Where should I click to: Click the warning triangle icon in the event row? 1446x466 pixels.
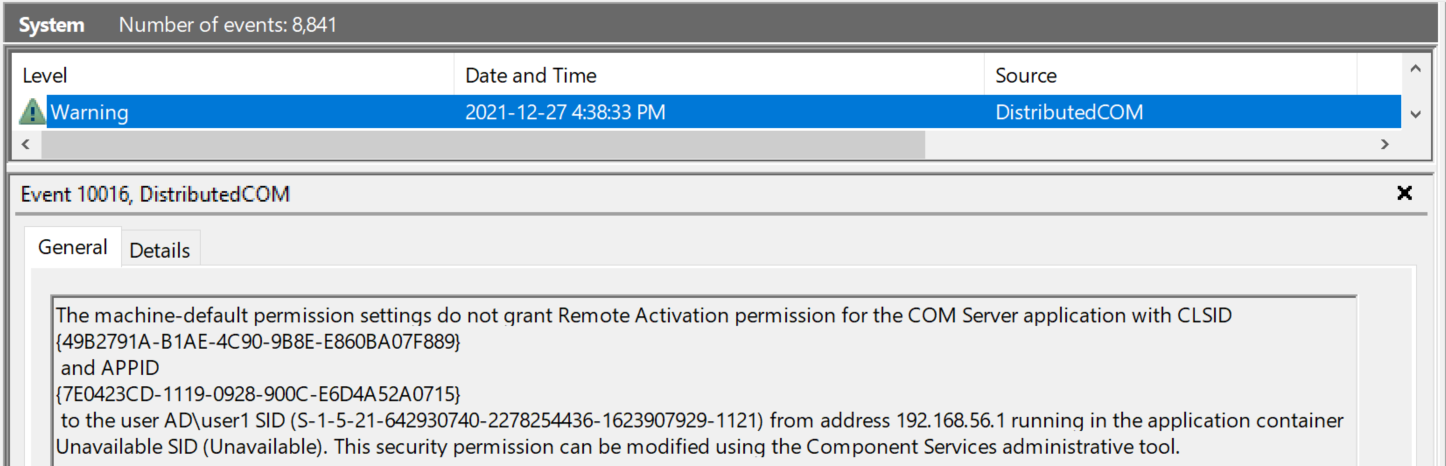32,112
